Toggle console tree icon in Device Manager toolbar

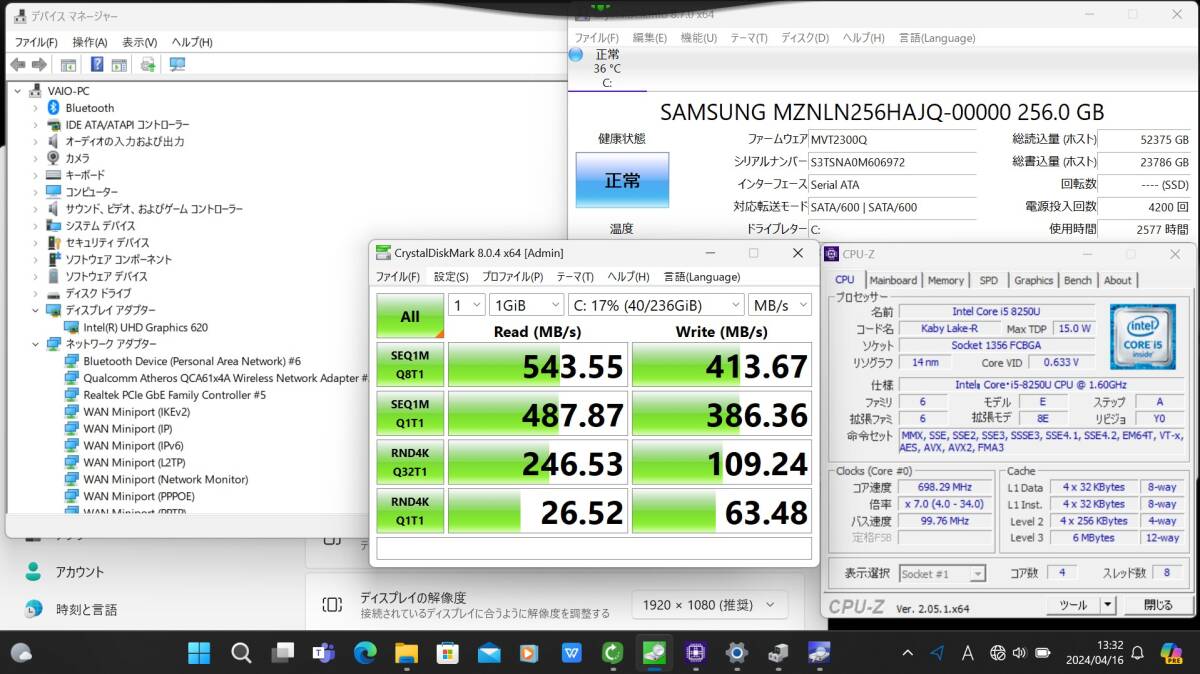pyautogui.click(x=68, y=65)
